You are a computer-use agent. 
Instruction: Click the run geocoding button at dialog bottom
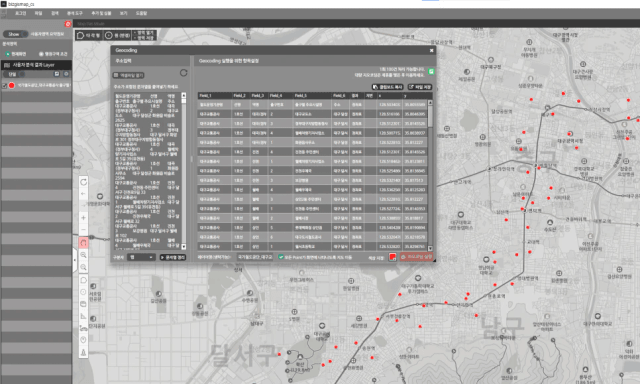point(416,257)
